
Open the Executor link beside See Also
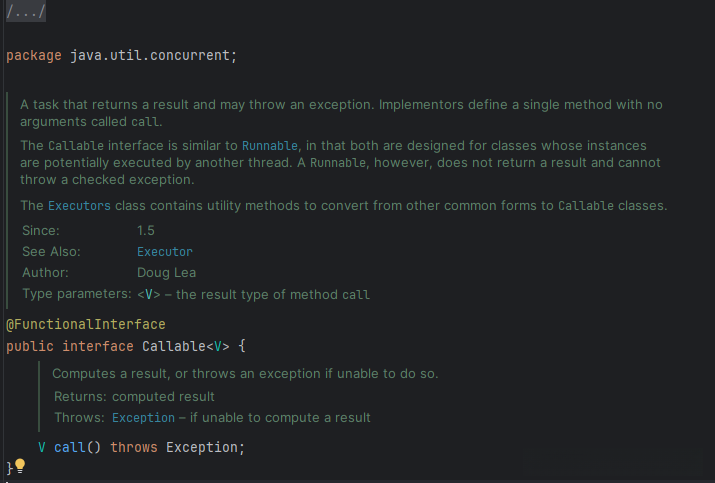tap(165, 252)
